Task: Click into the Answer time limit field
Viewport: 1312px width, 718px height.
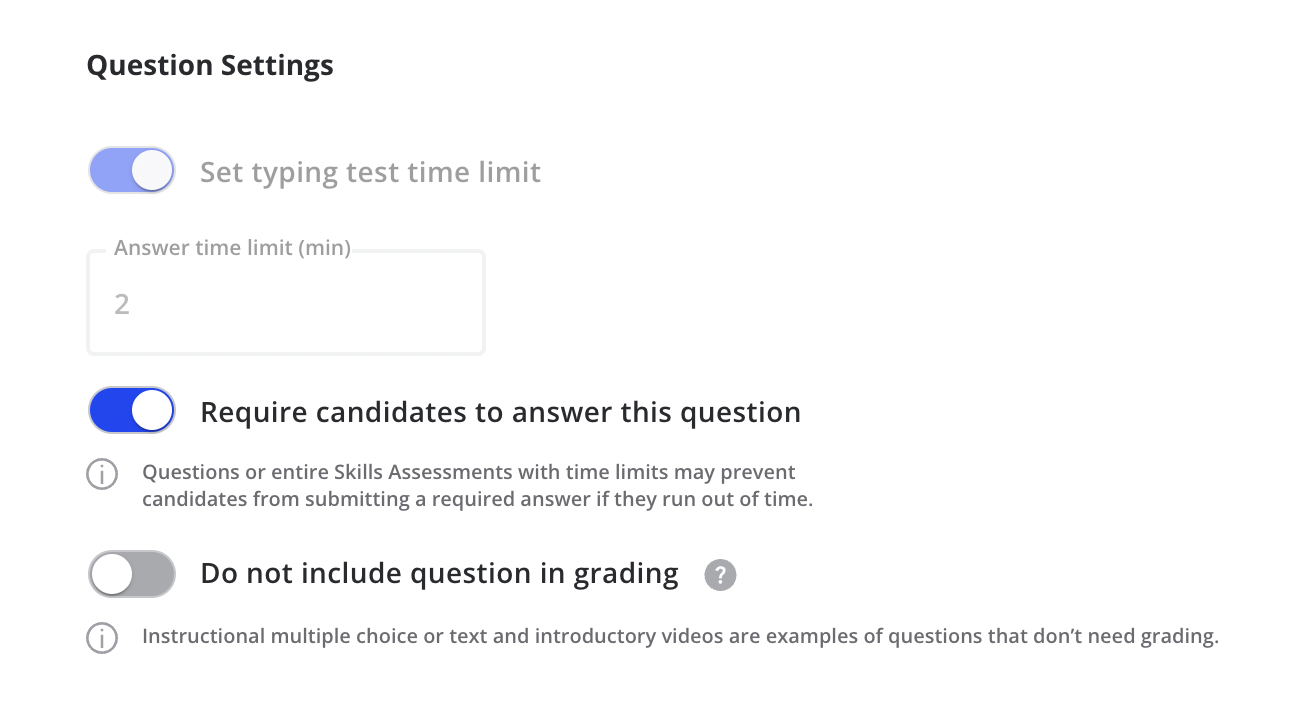Action: pos(286,303)
